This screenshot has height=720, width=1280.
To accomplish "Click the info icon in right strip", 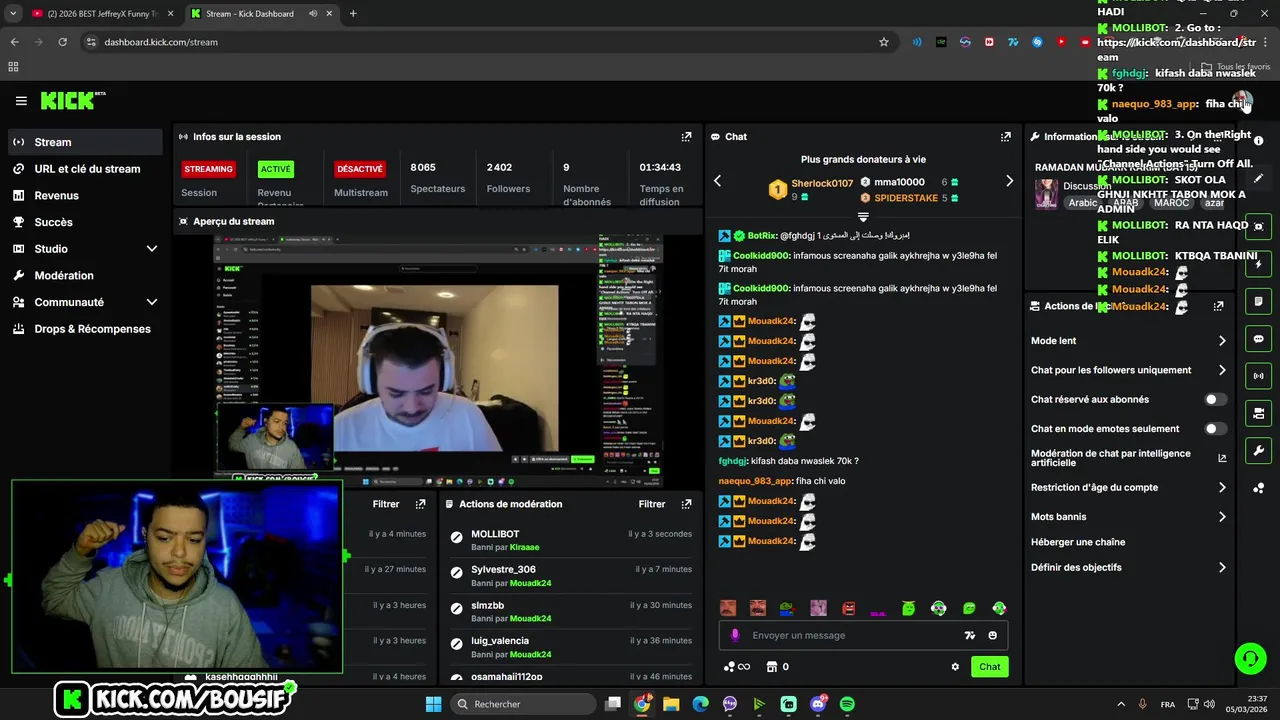I will [1258, 141].
